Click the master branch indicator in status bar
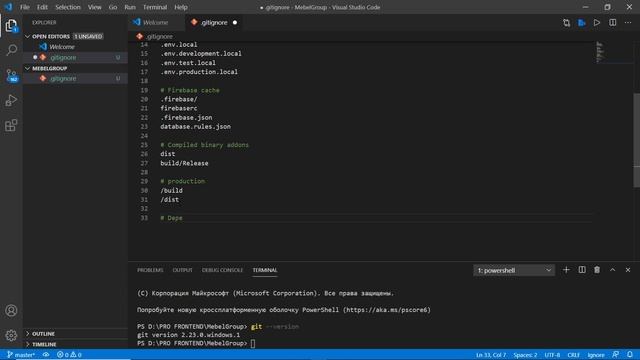Screen dimensions: 640x360 pyautogui.click(x=21, y=355)
